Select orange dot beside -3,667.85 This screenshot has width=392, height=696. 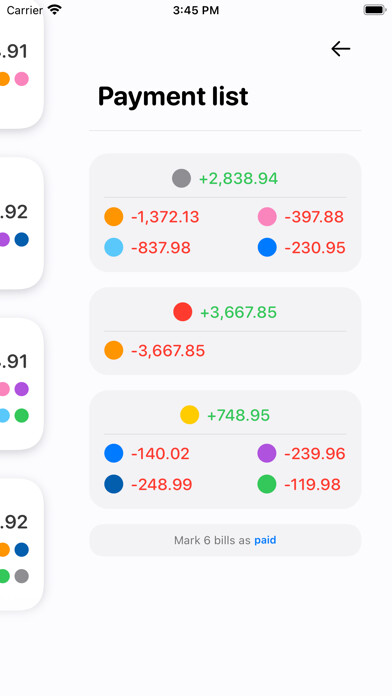[114, 350]
